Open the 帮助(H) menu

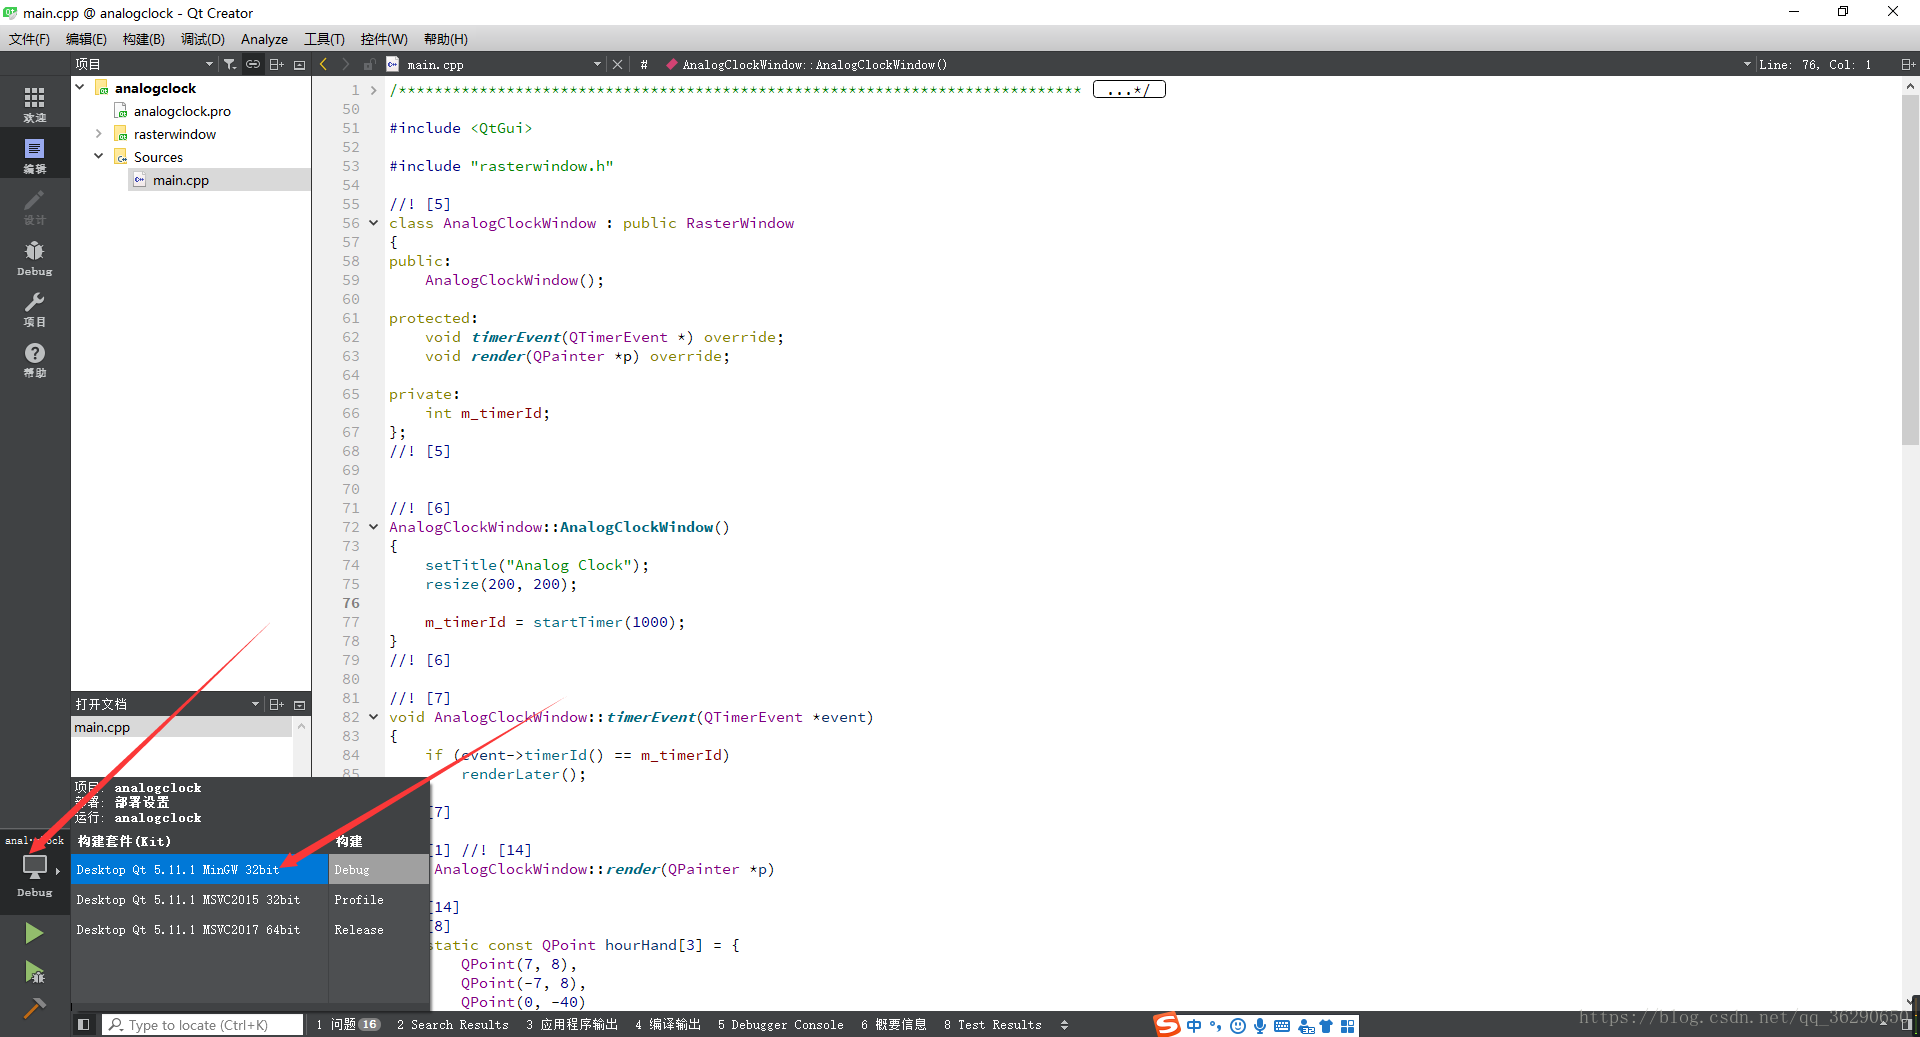pos(445,39)
